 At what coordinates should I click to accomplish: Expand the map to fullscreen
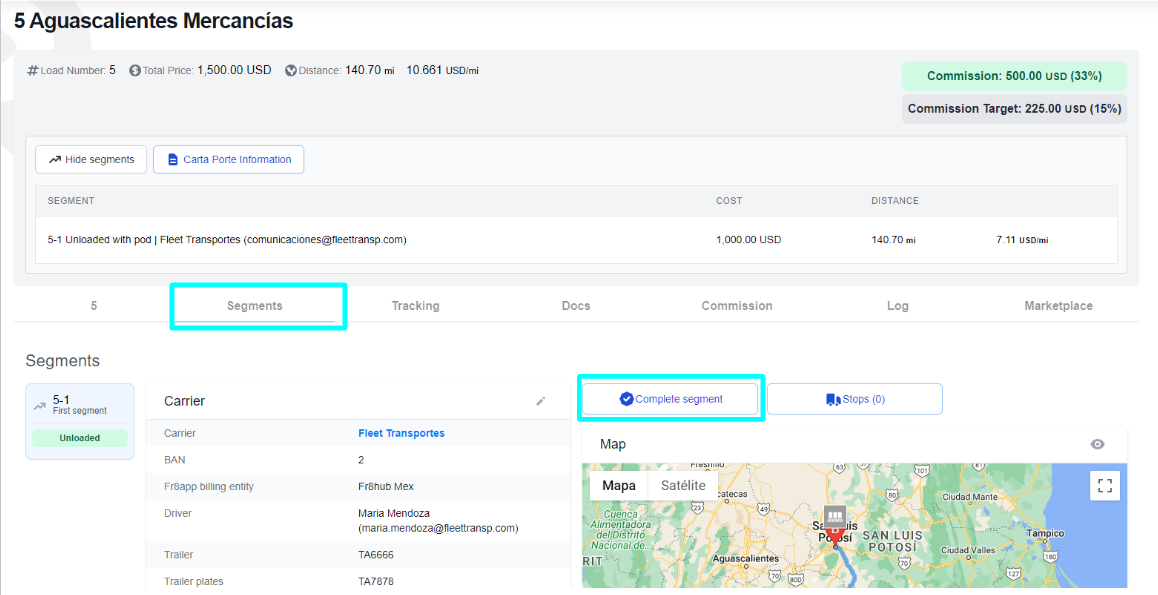click(x=1105, y=485)
